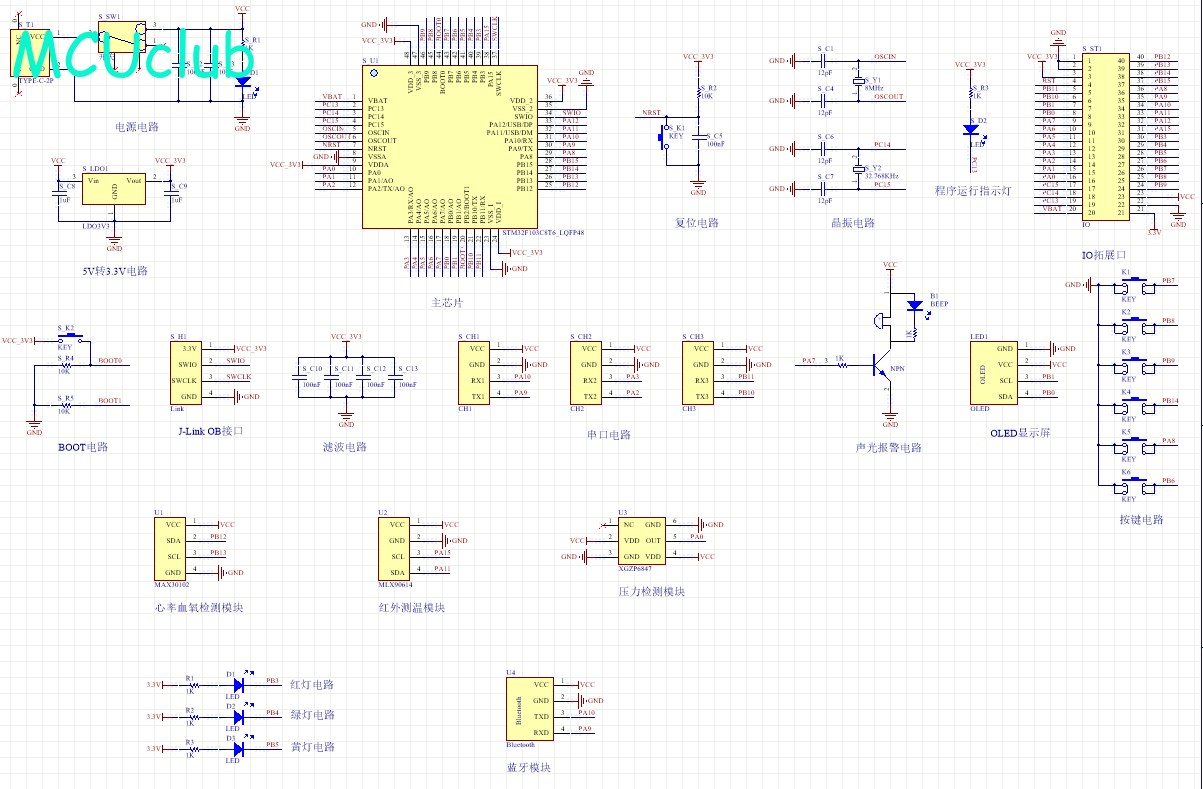Click the MCUclub watermark logo
Screen dimensions: 1203x789
point(129,55)
